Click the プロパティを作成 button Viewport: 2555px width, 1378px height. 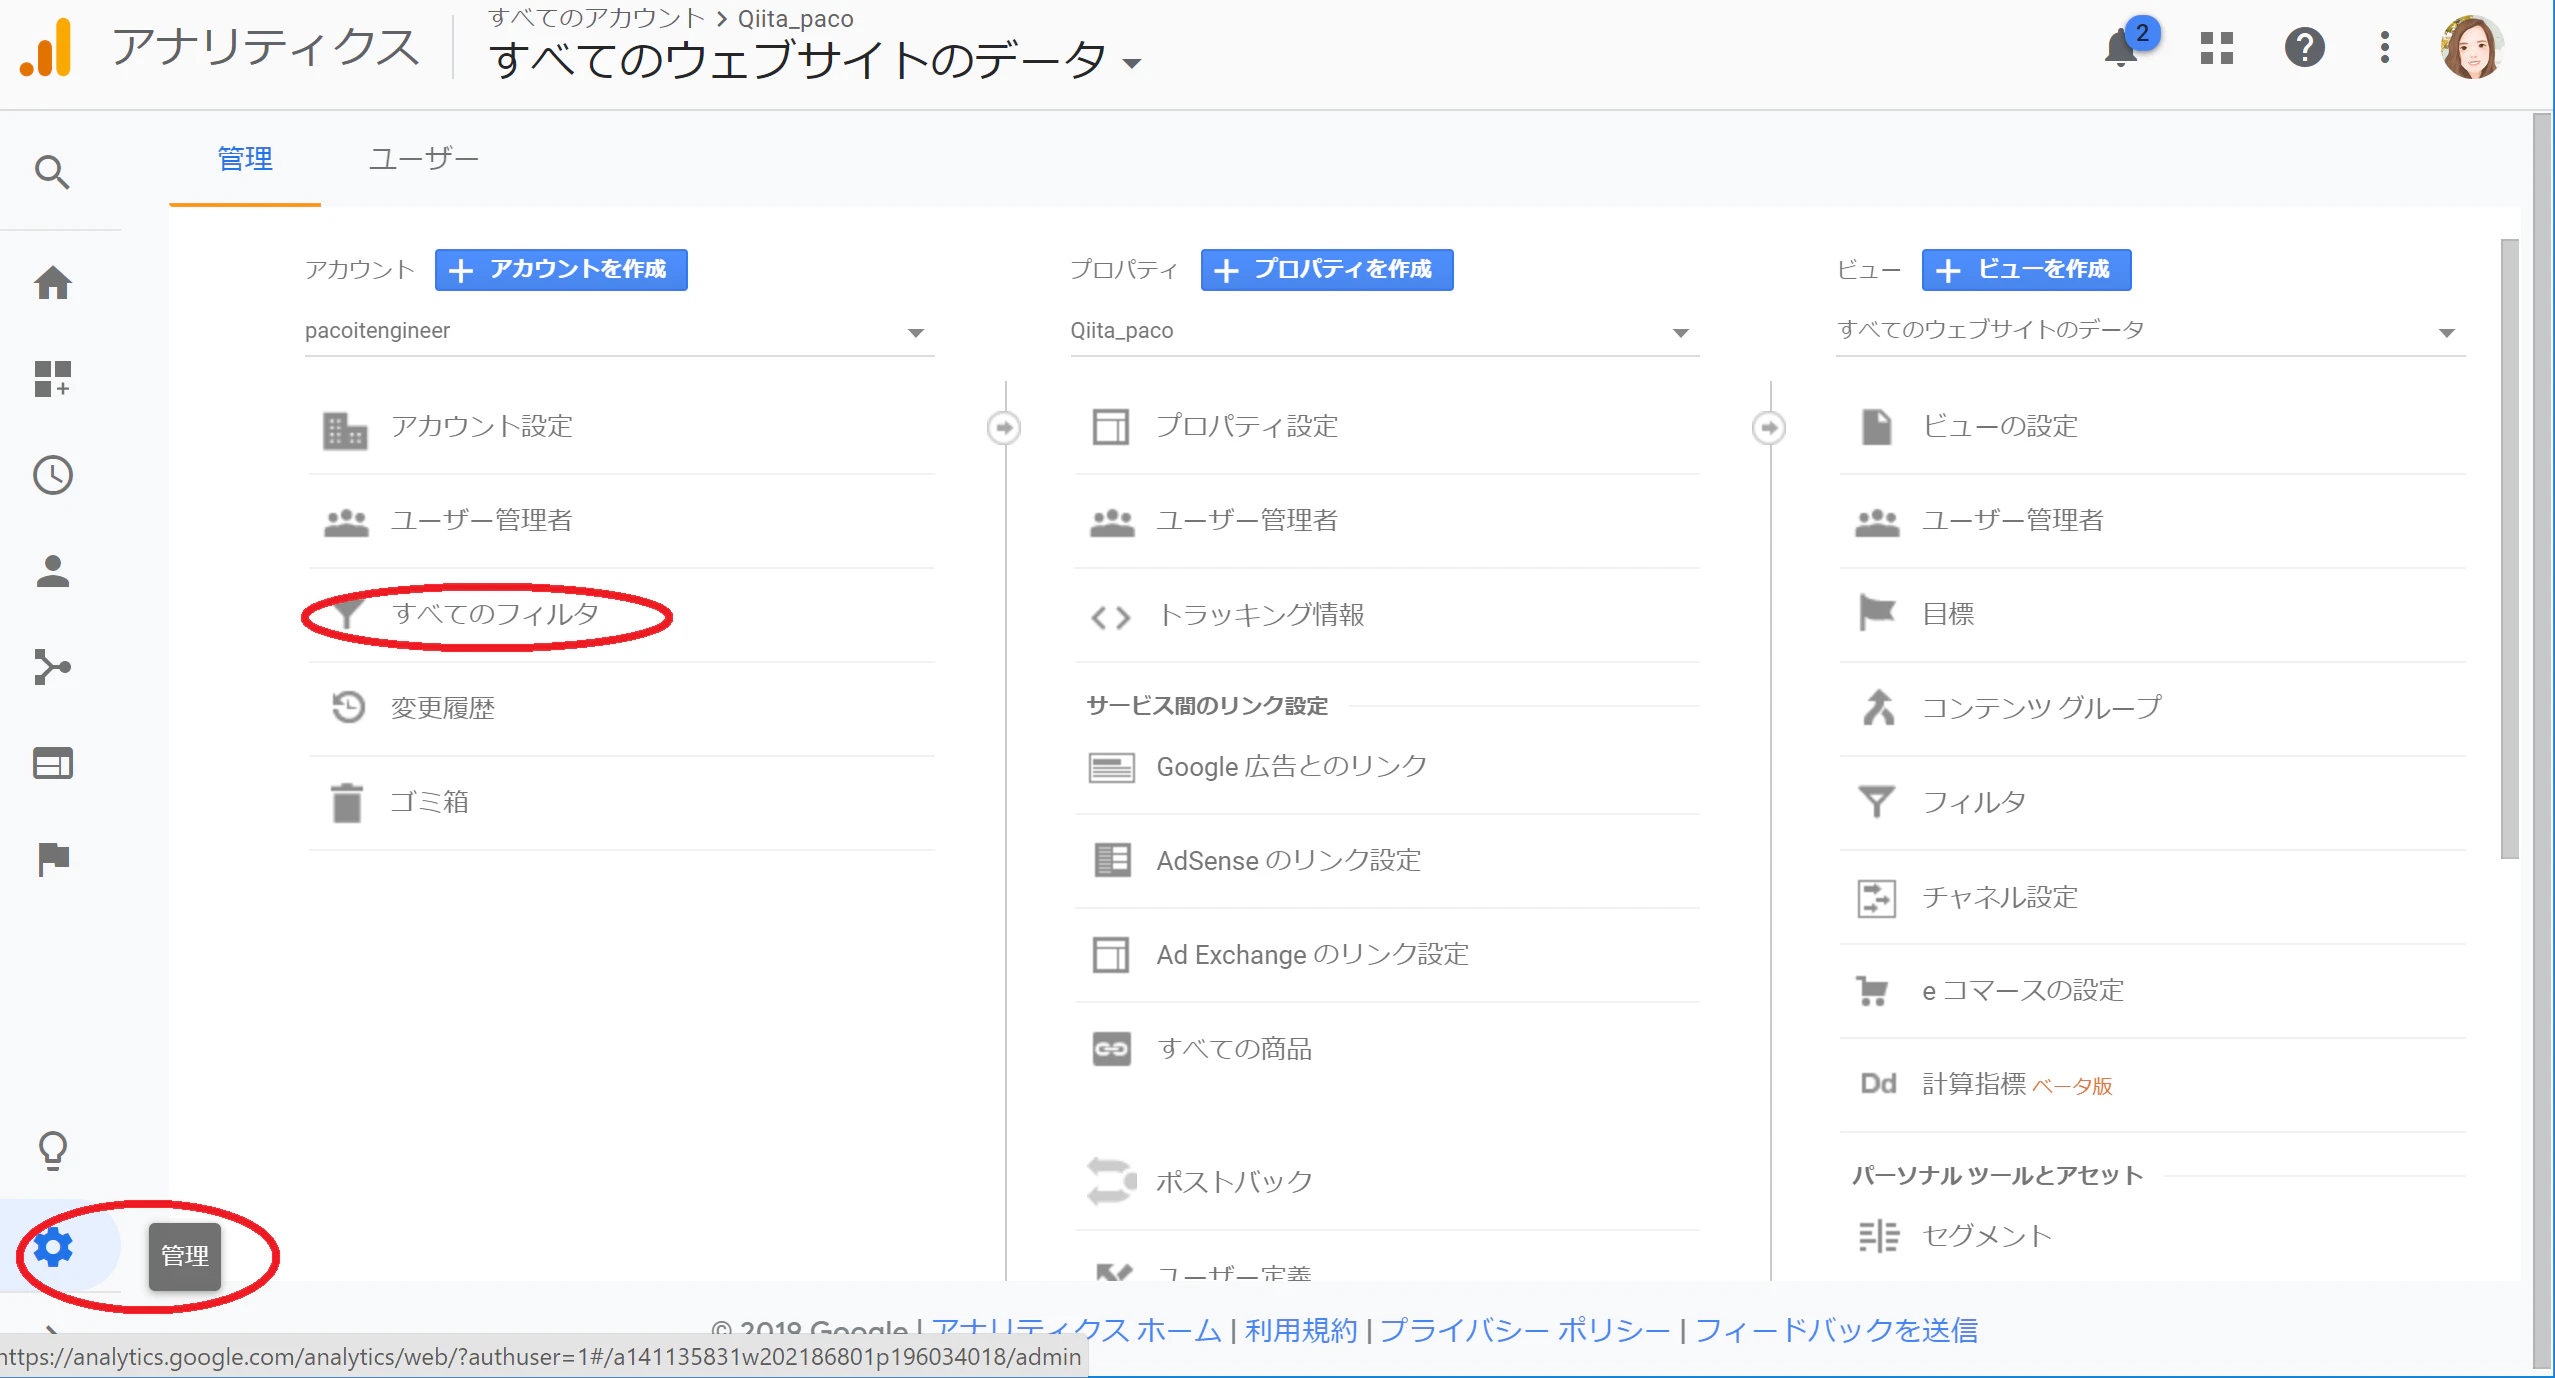pyautogui.click(x=1327, y=270)
